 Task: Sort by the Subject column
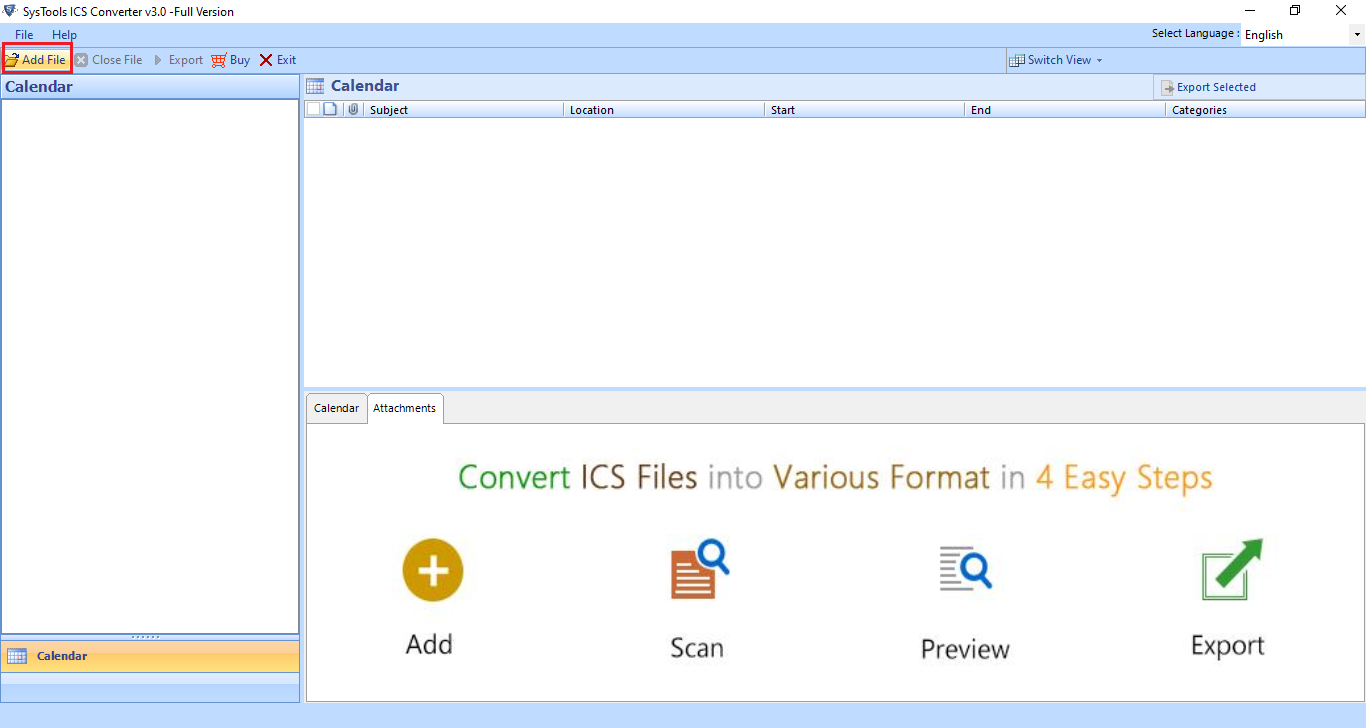[x=463, y=110]
